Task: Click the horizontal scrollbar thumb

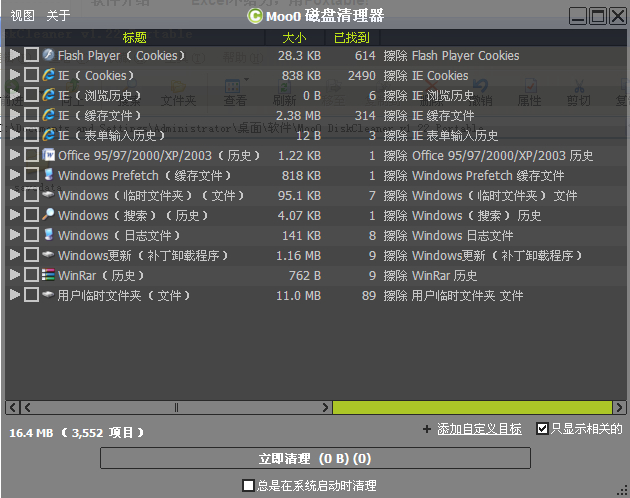Action: pyautogui.click(x=177, y=407)
